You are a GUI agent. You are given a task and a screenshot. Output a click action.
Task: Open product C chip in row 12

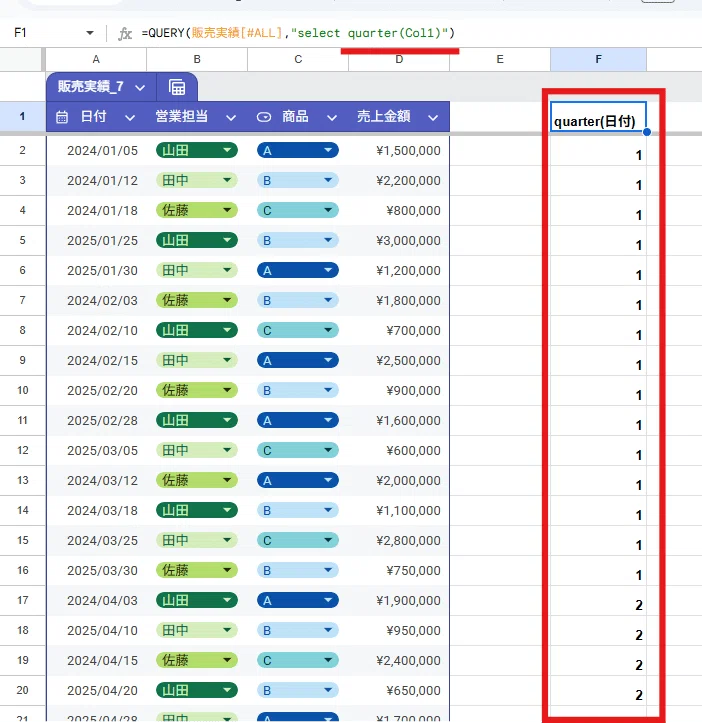coord(297,450)
